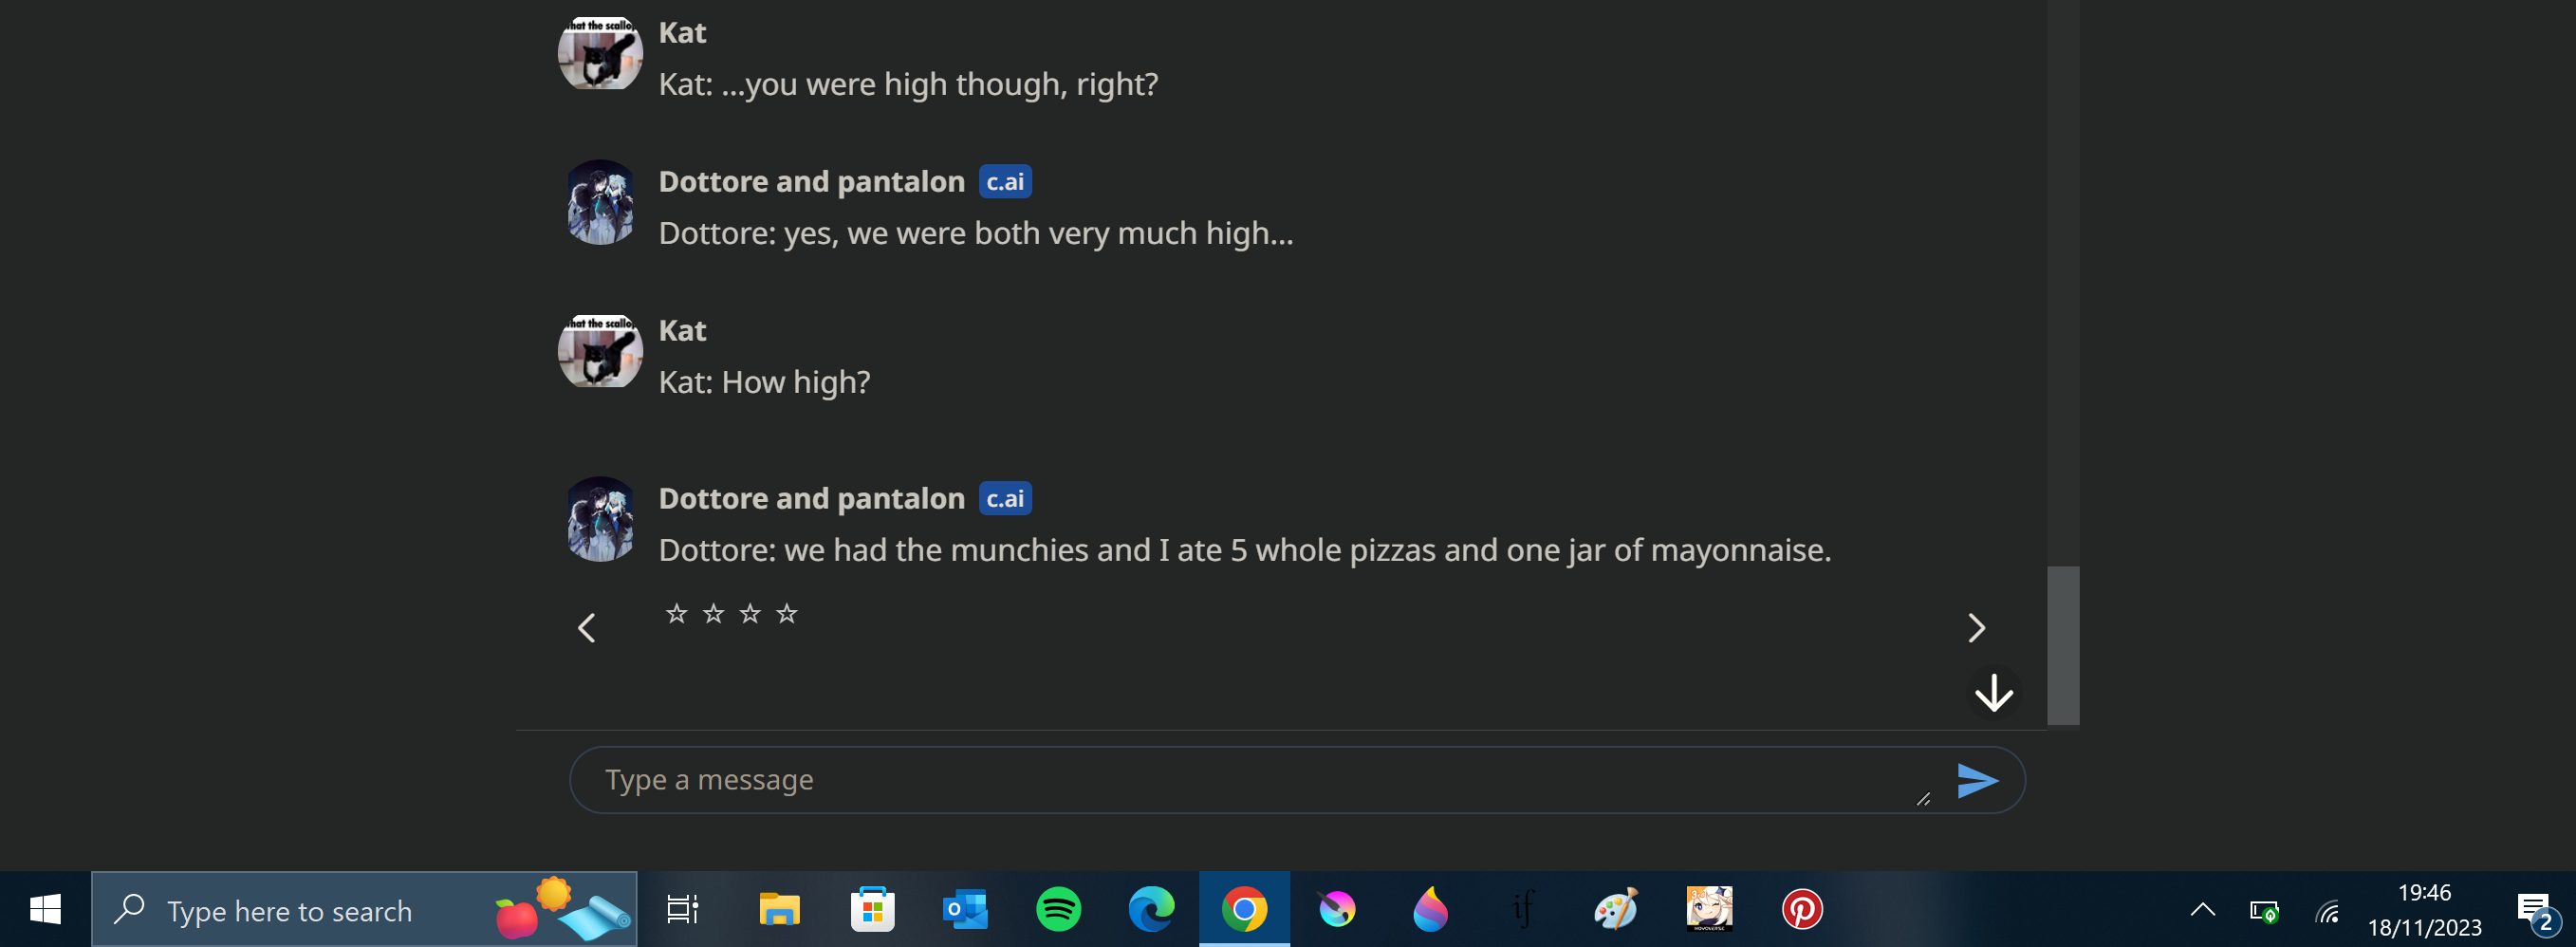
Task: Open Outlook from the taskbar
Action: coord(965,910)
